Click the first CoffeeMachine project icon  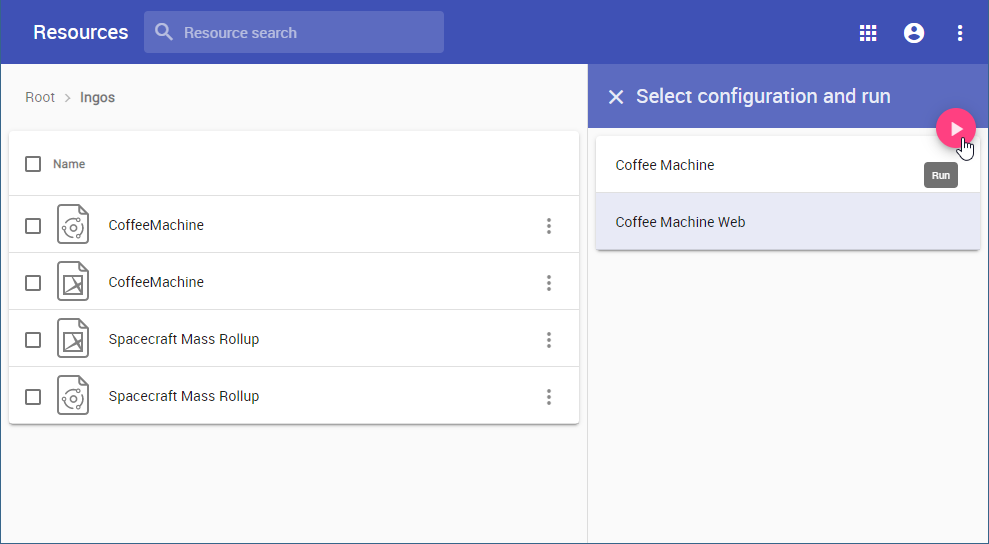click(x=73, y=226)
